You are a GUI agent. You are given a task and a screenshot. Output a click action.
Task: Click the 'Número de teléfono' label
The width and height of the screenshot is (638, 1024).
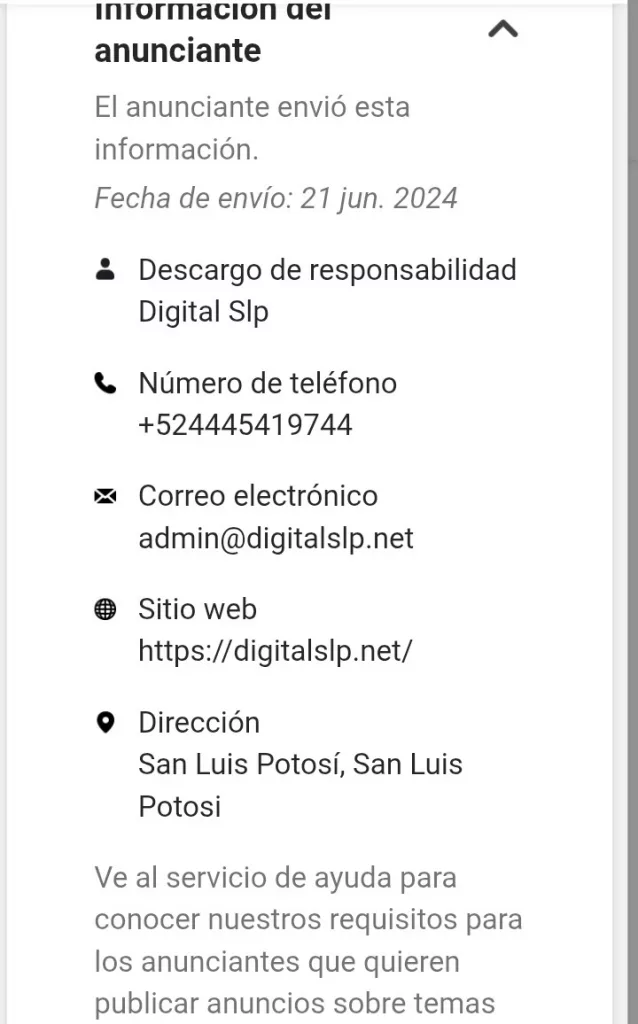pyautogui.click(x=267, y=383)
